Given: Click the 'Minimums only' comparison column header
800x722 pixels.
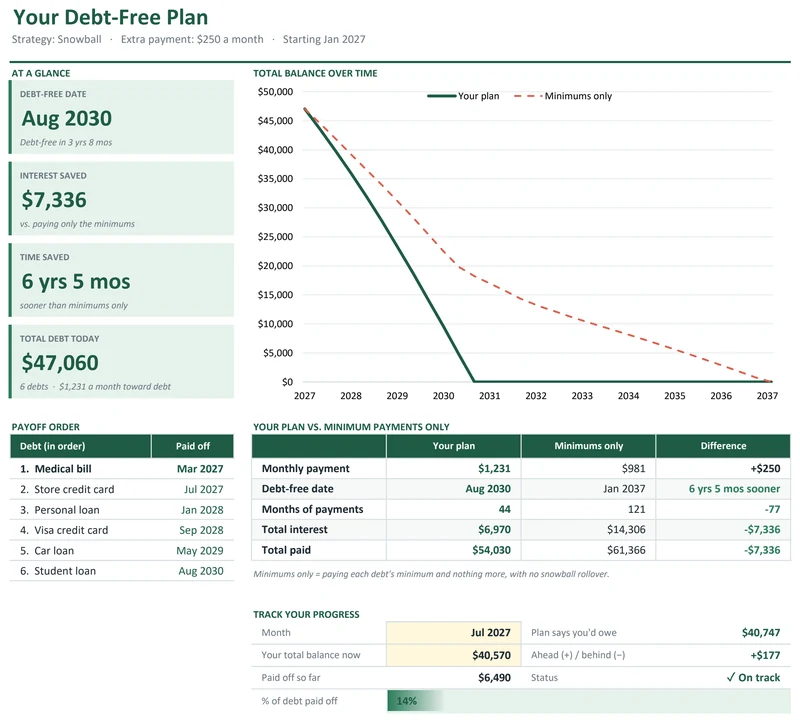Looking at the screenshot, I should click(589, 446).
